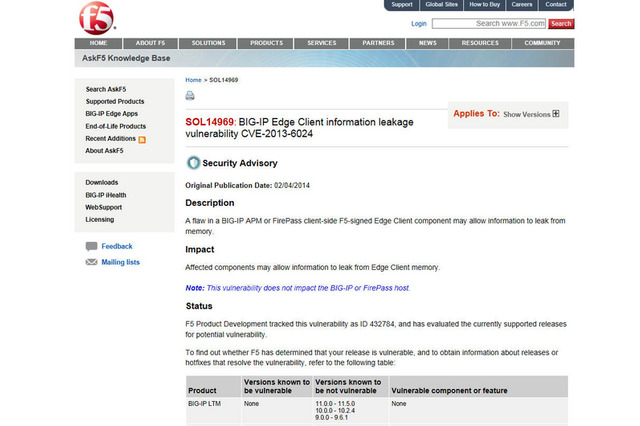Click Versions known to be vulnerable header
Viewport: 640px width, 426px height.
point(277,386)
